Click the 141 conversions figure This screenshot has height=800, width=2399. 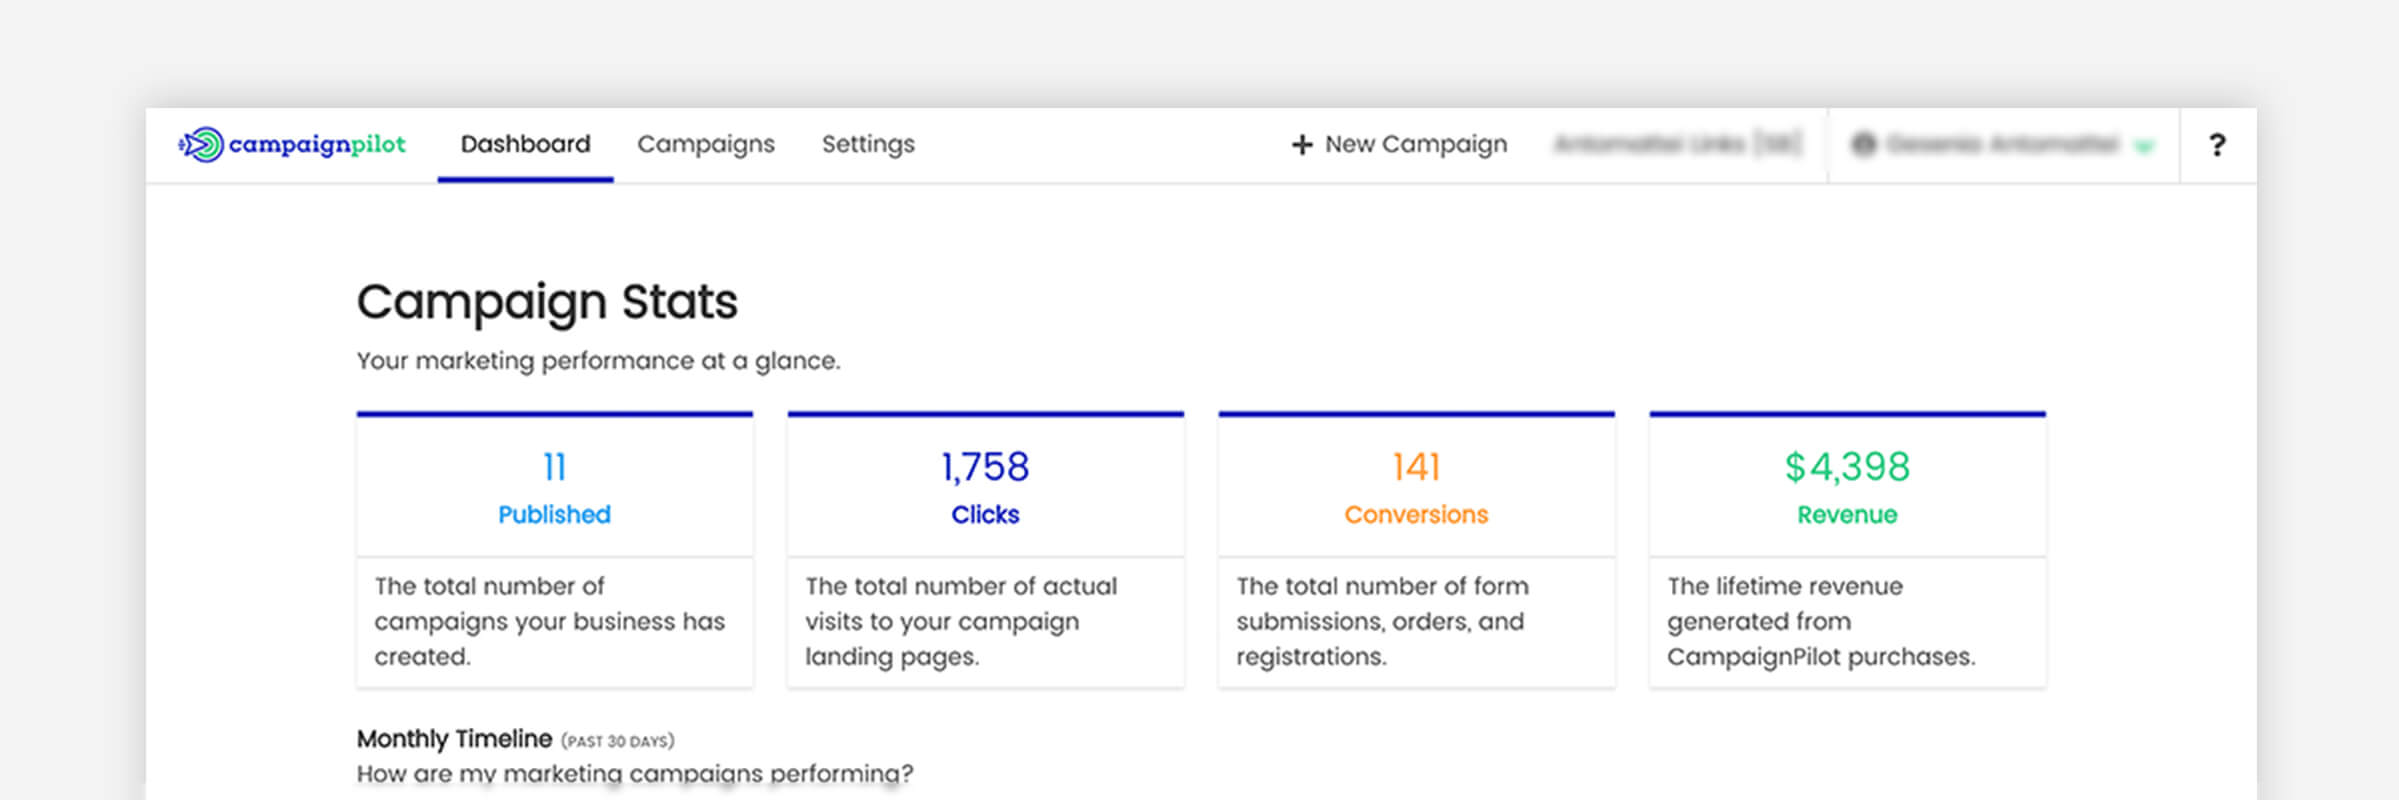tap(1416, 467)
